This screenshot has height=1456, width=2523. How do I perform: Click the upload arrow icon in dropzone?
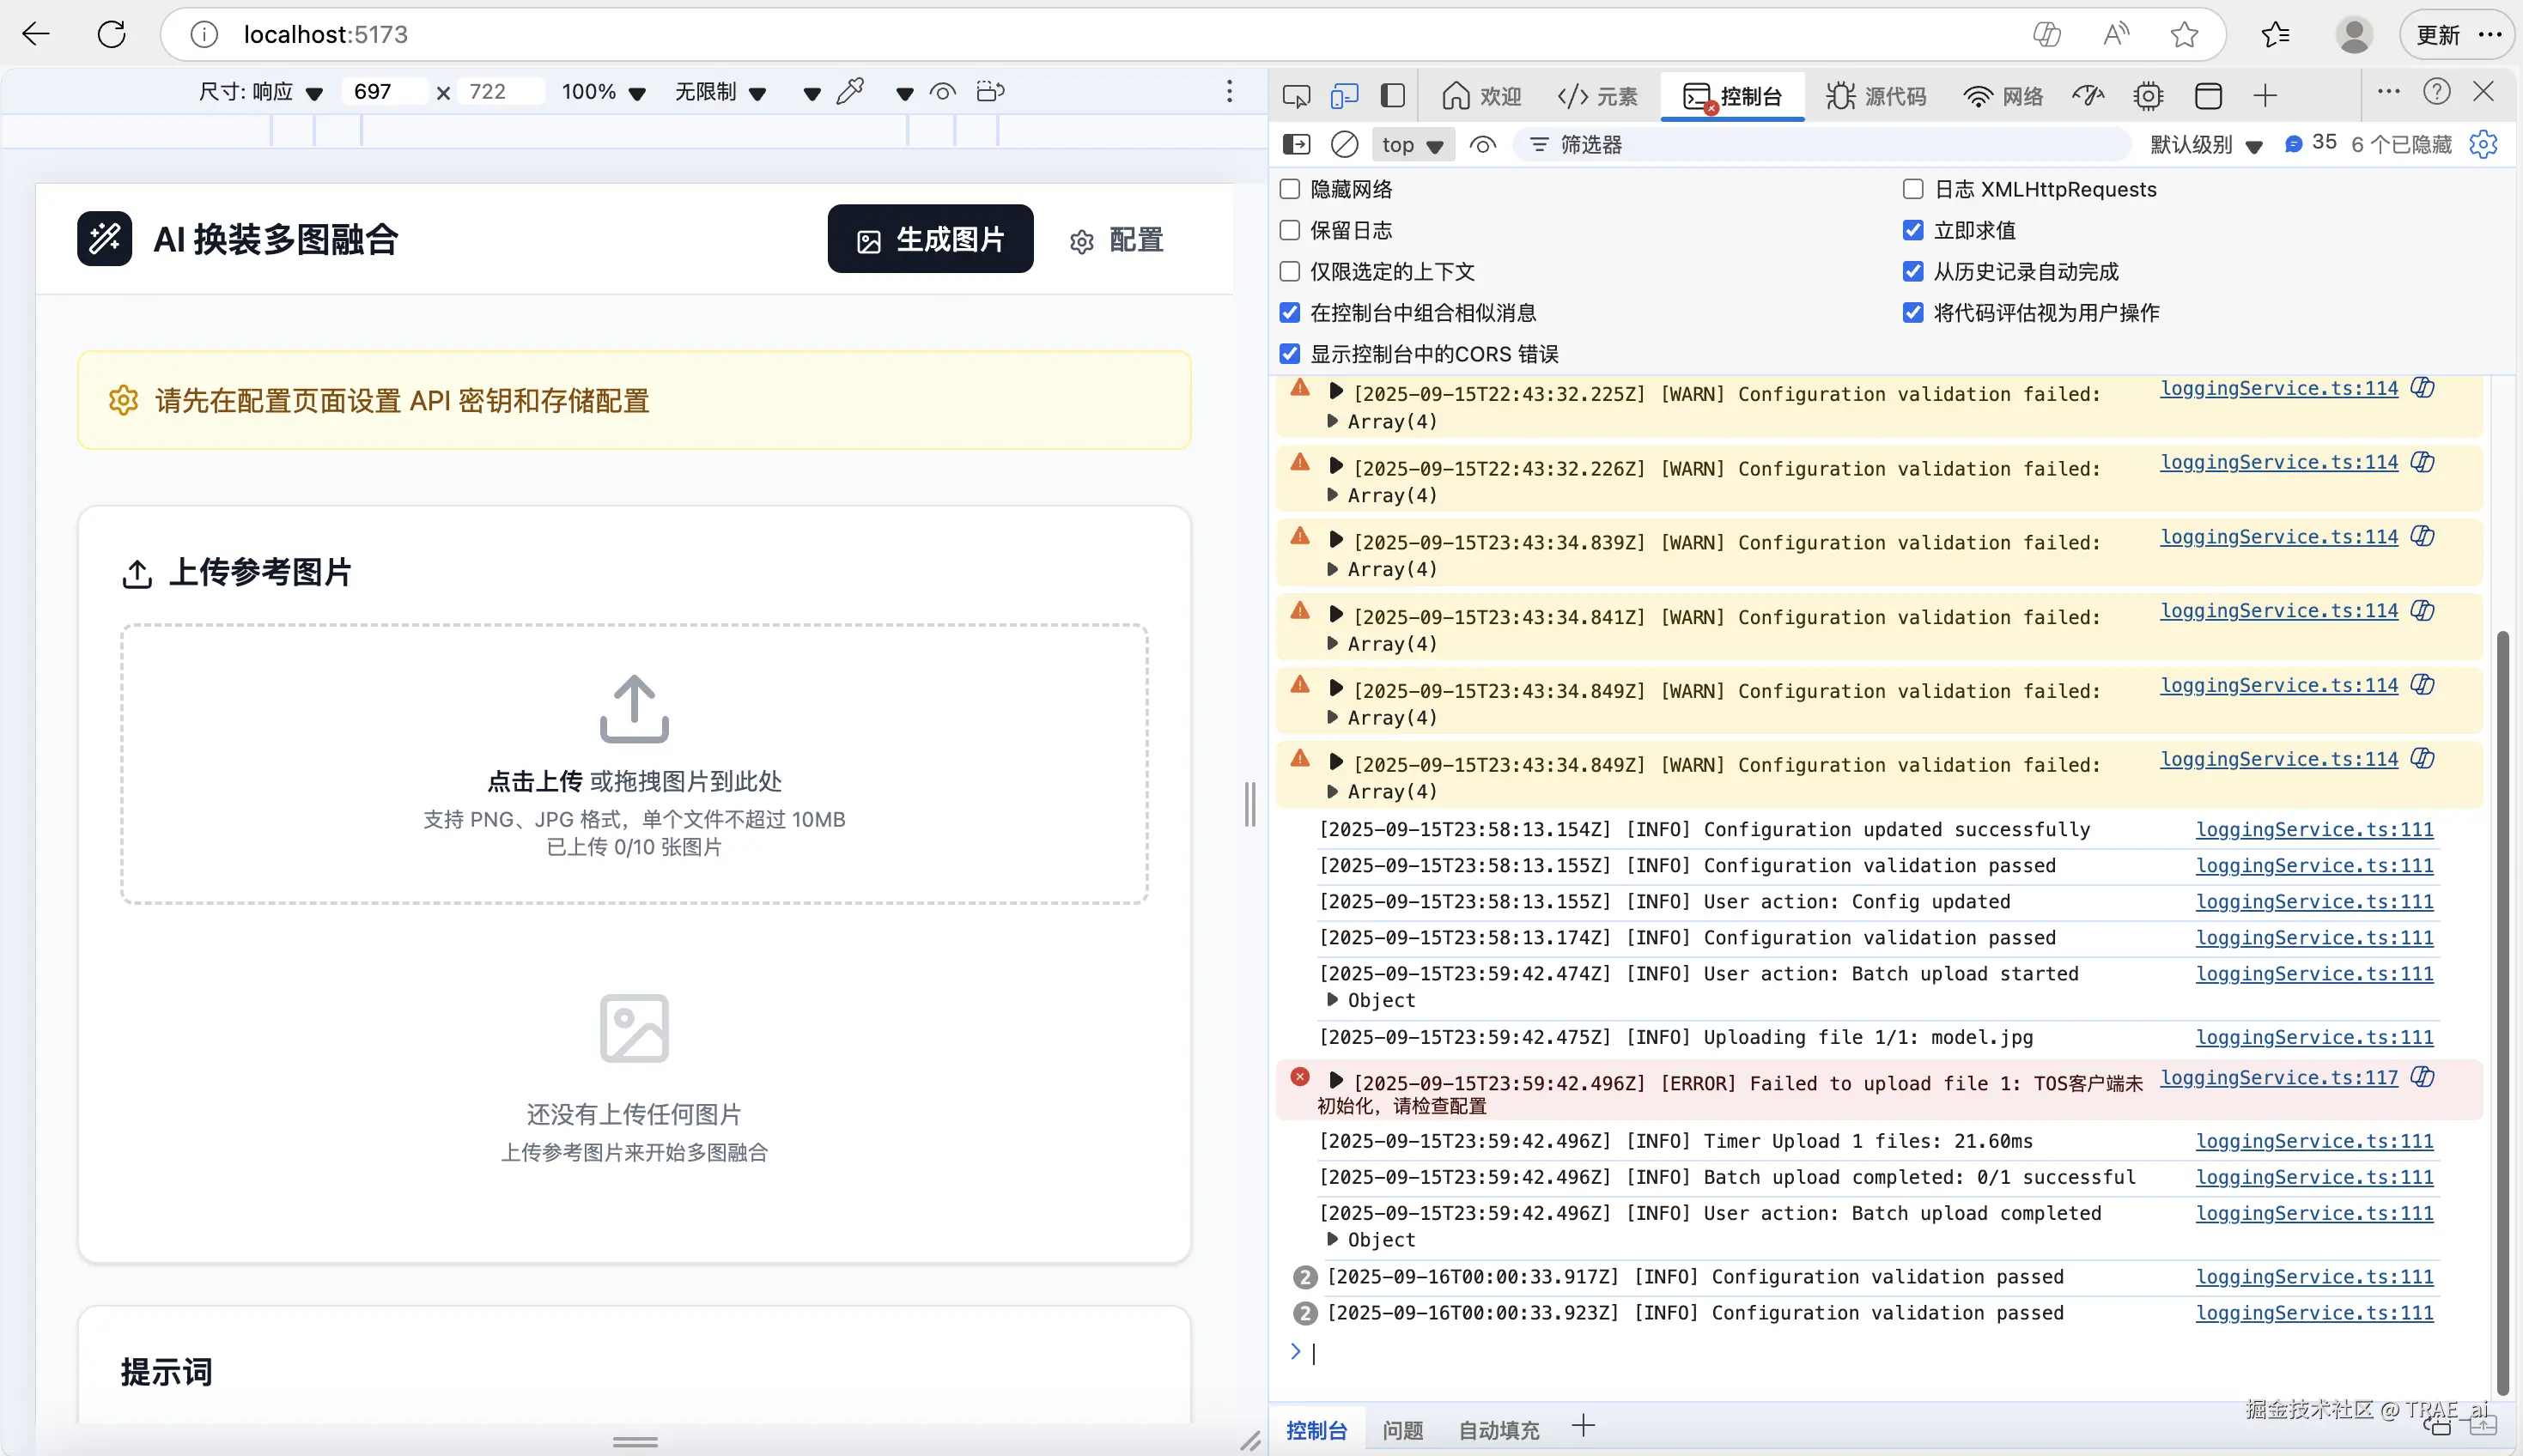tap(634, 708)
